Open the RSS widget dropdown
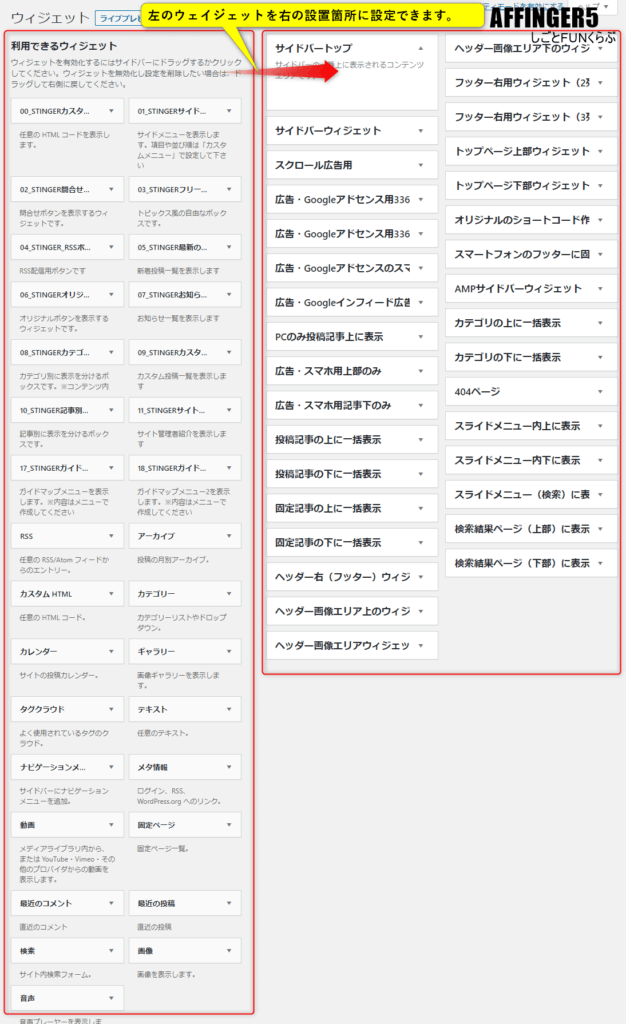Viewport: 626px width, 1024px height. (112, 536)
